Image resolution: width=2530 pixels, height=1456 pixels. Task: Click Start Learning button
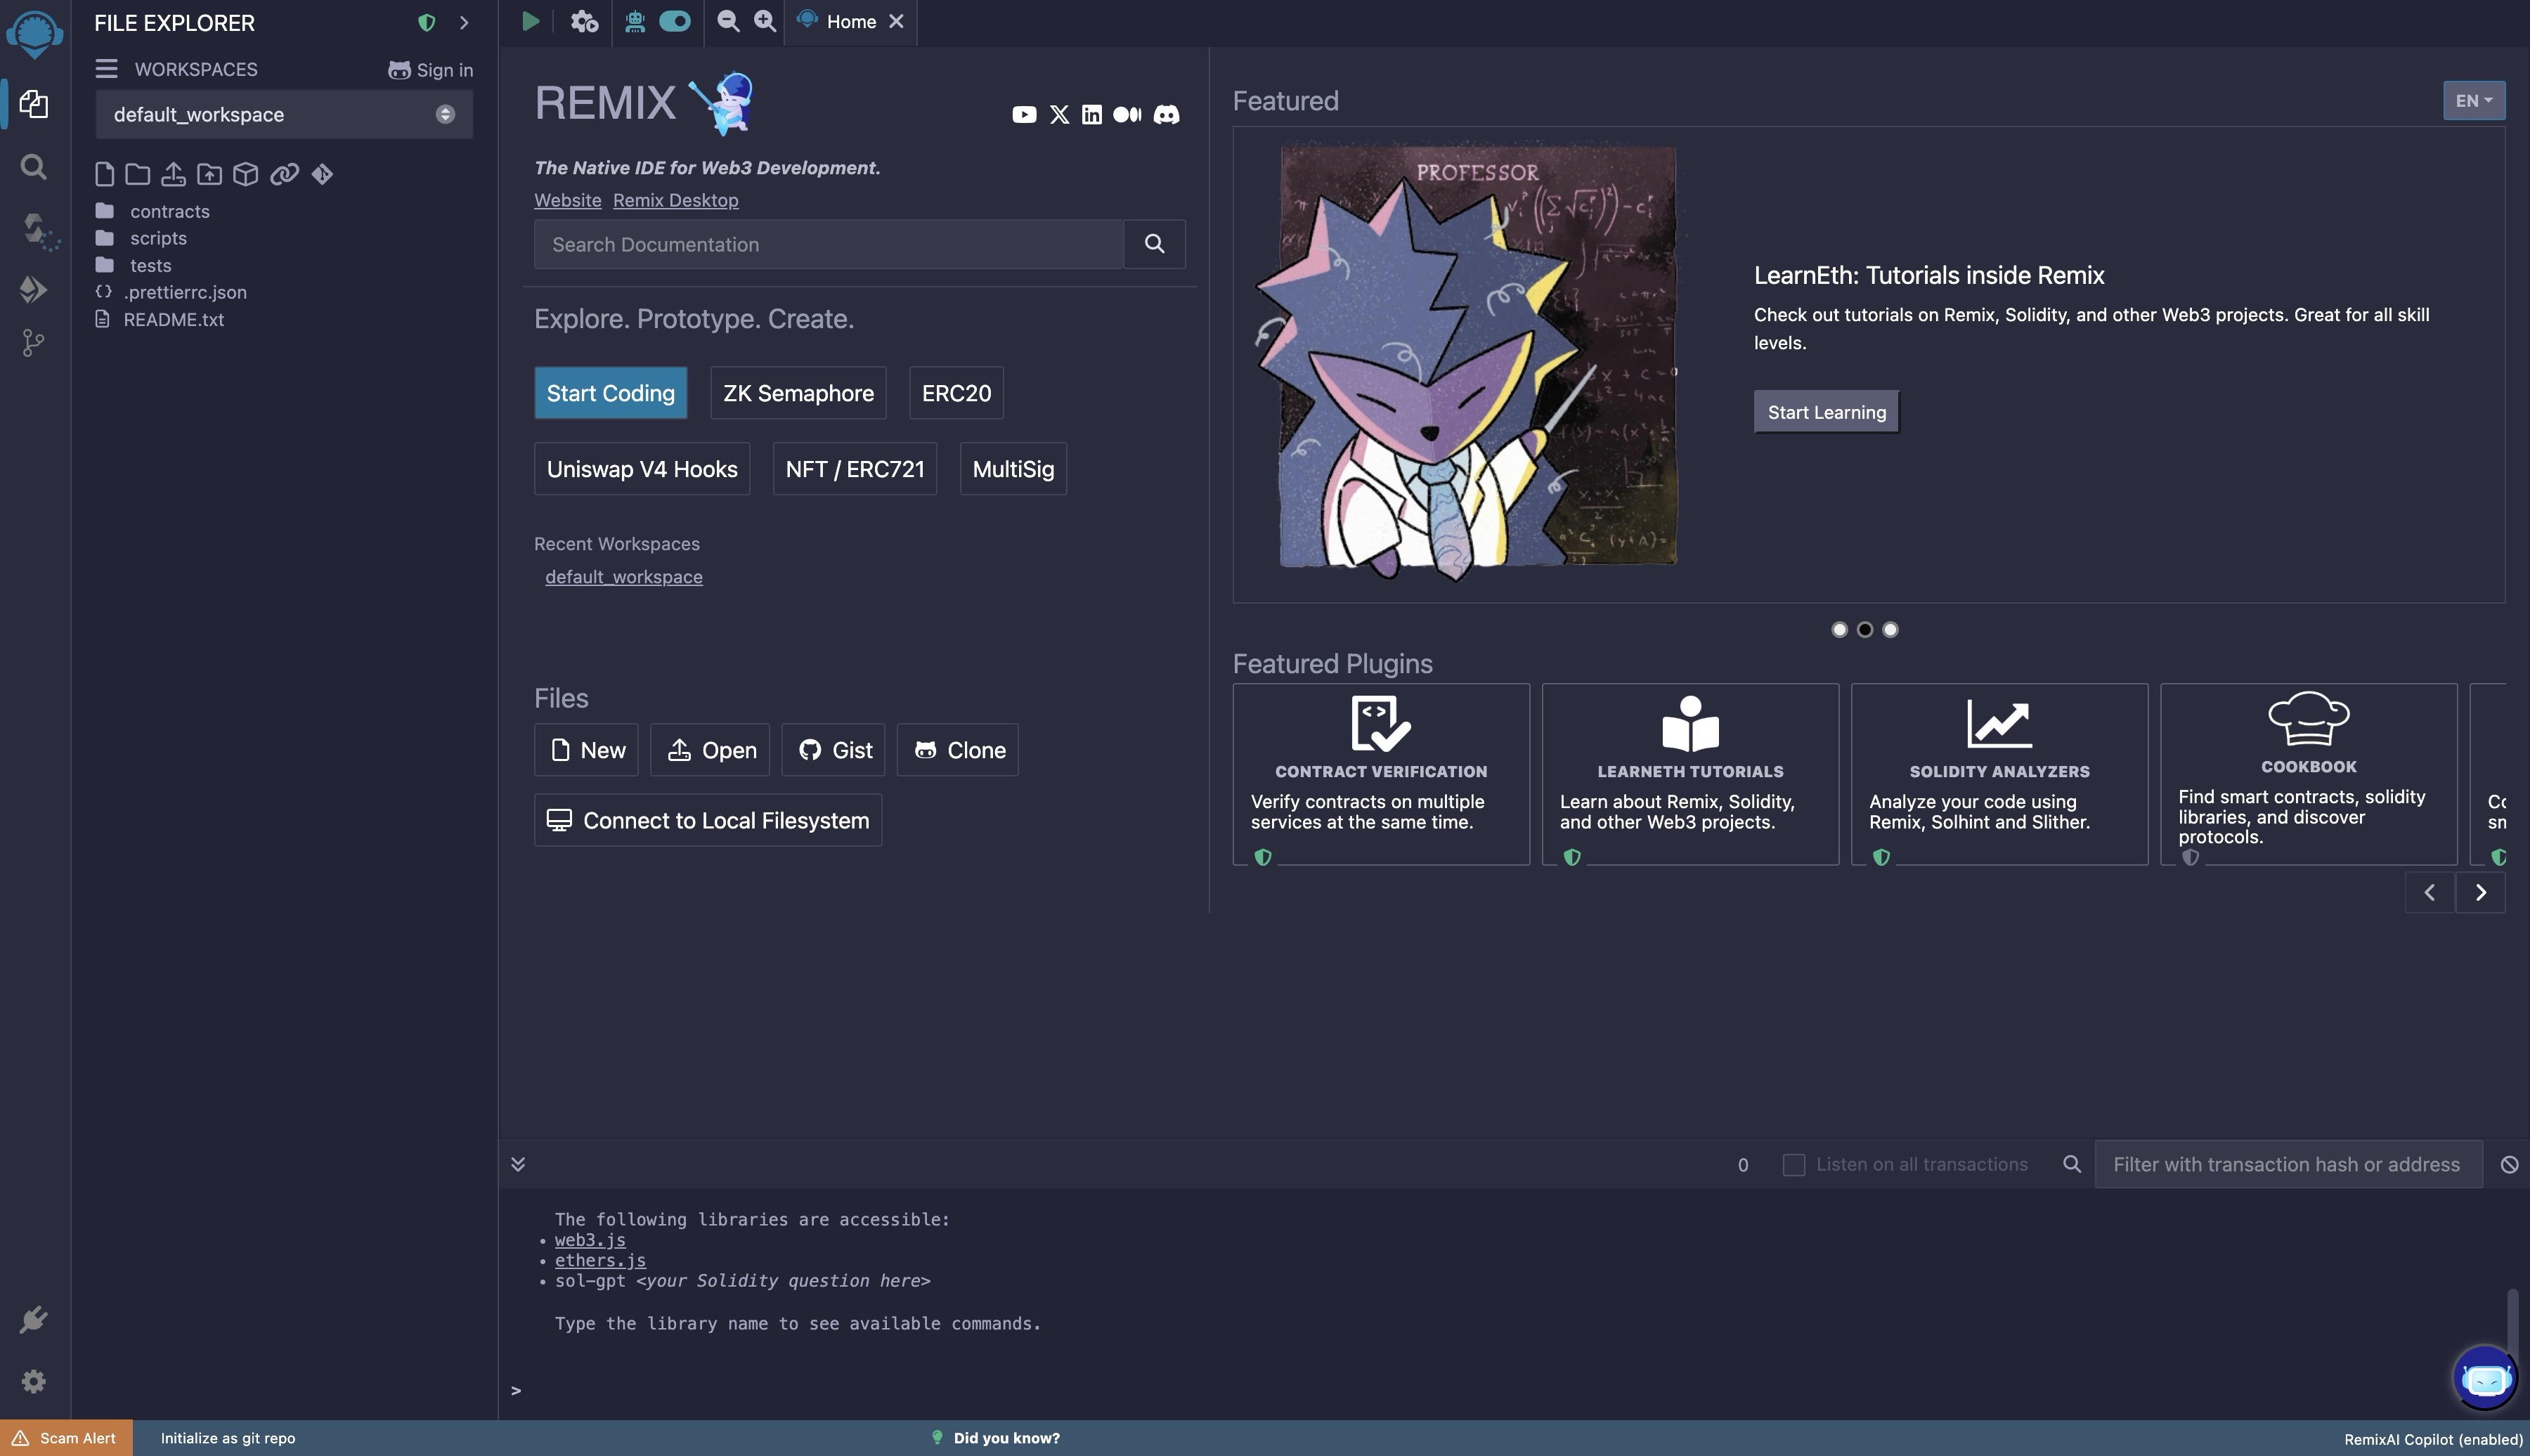(1826, 412)
